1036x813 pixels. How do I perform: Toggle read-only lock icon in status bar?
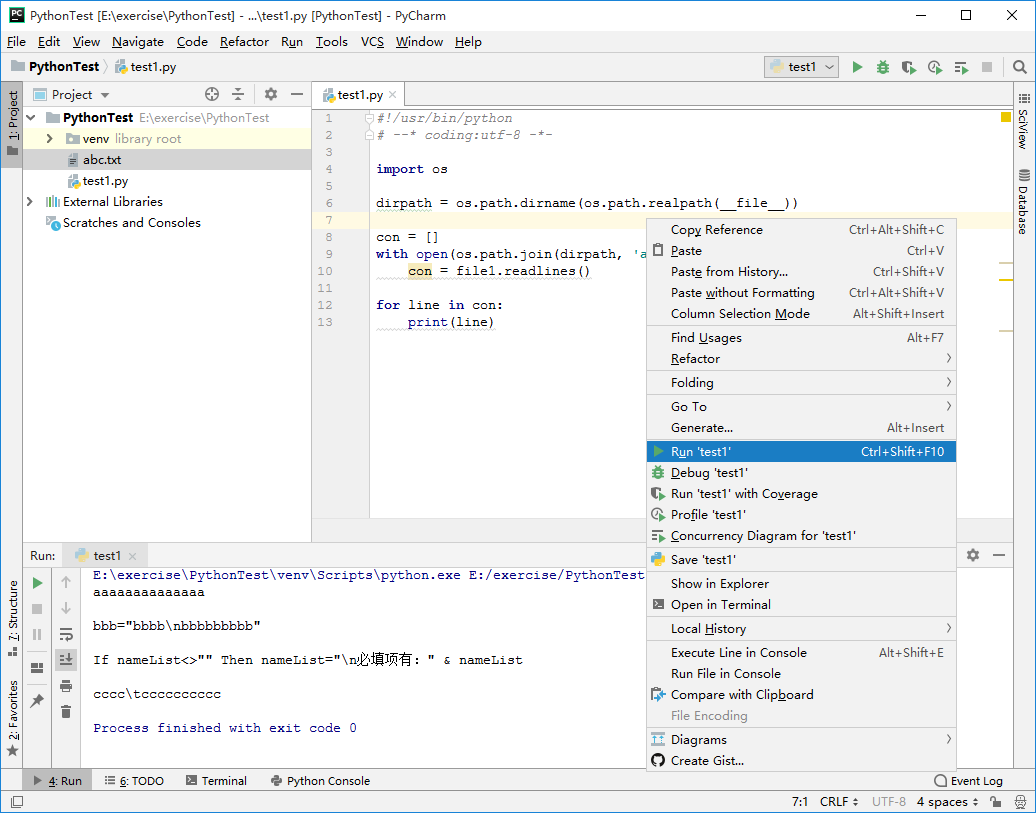[x=995, y=802]
